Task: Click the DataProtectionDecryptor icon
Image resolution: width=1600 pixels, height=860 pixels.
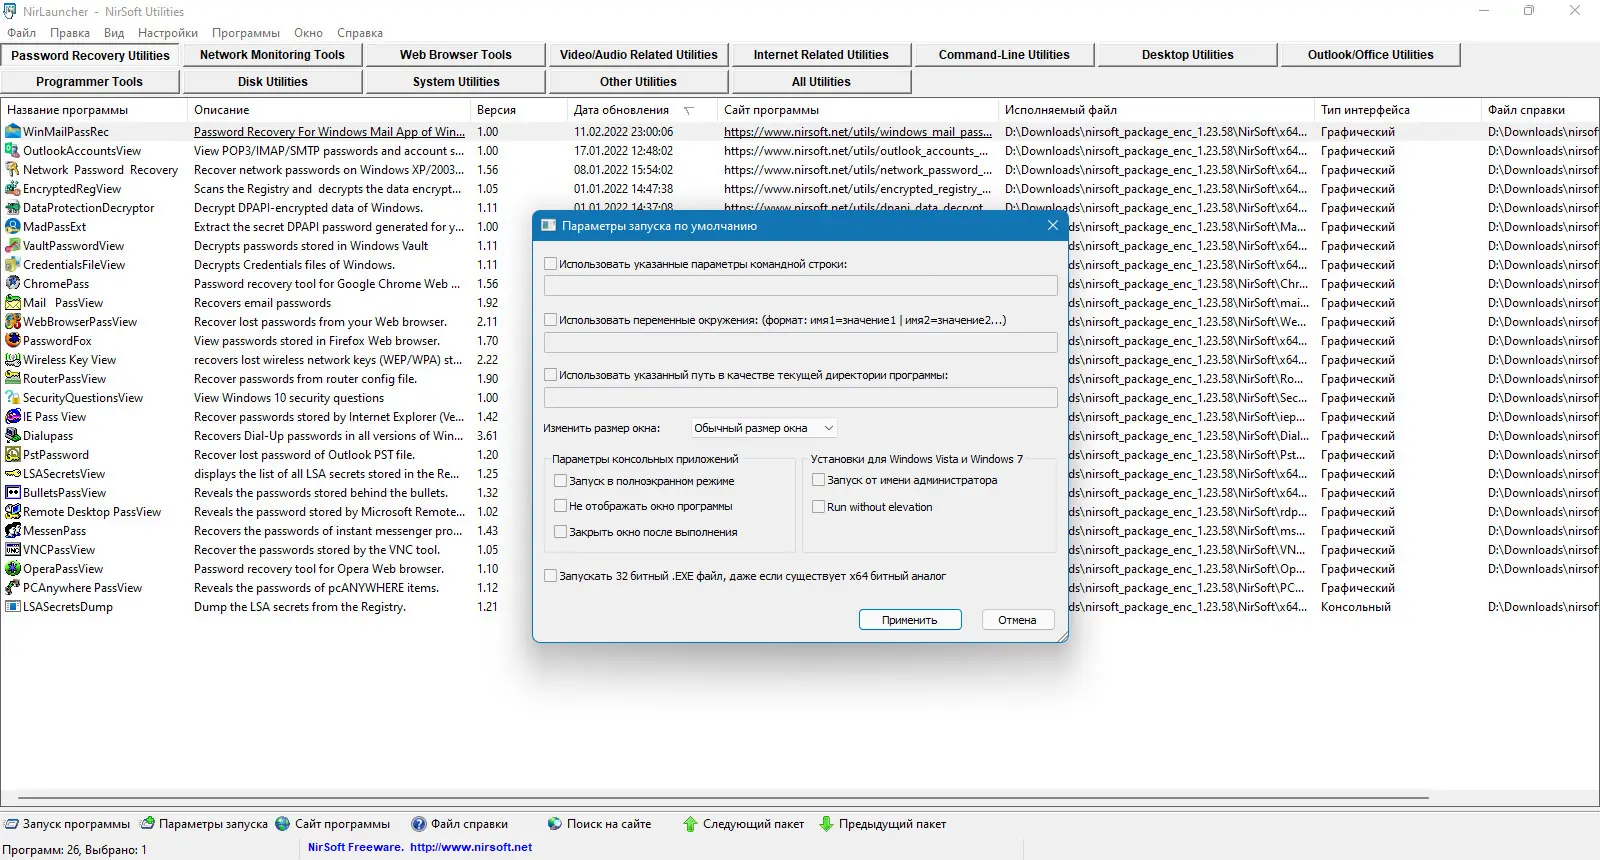Action: click(x=13, y=208)
